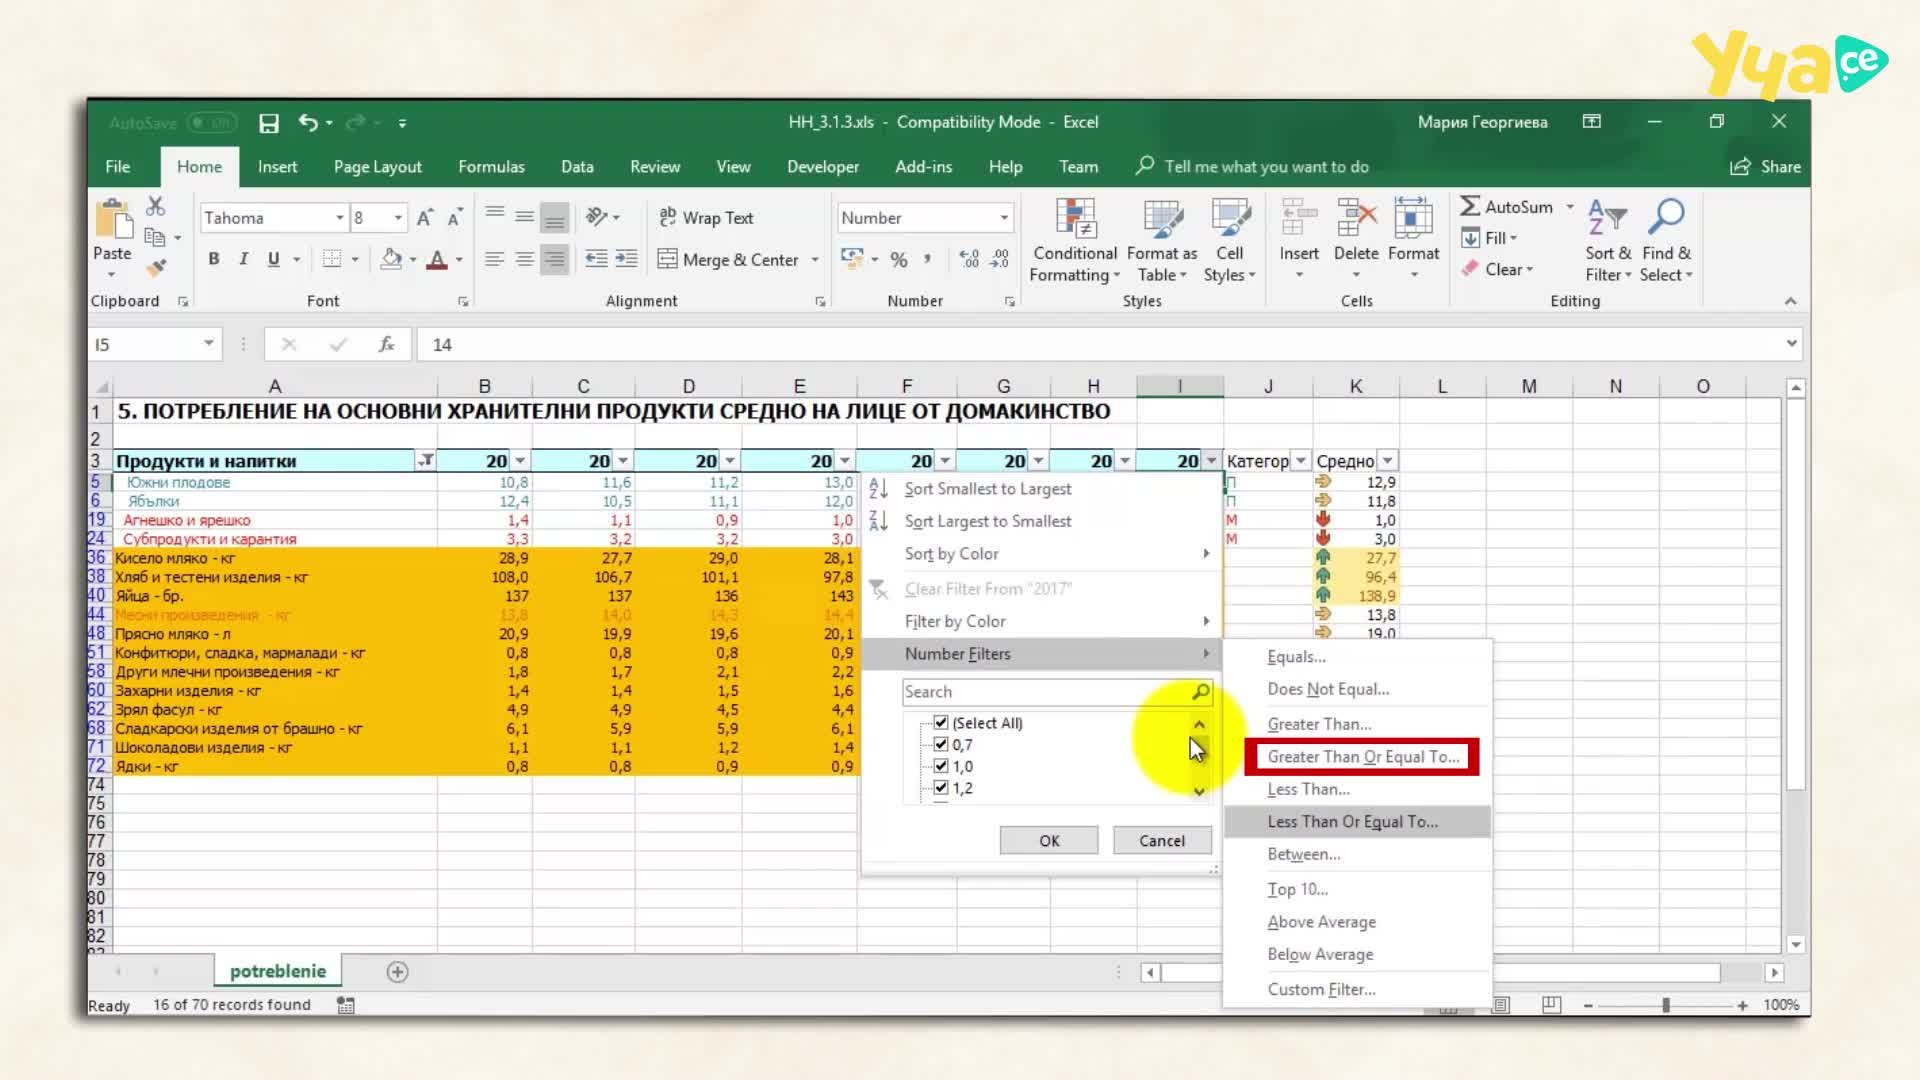Expand the Merge & Center dropdown arrow
The height and width of the screenshot is (1080, 1920).
[x=815, y=260]
